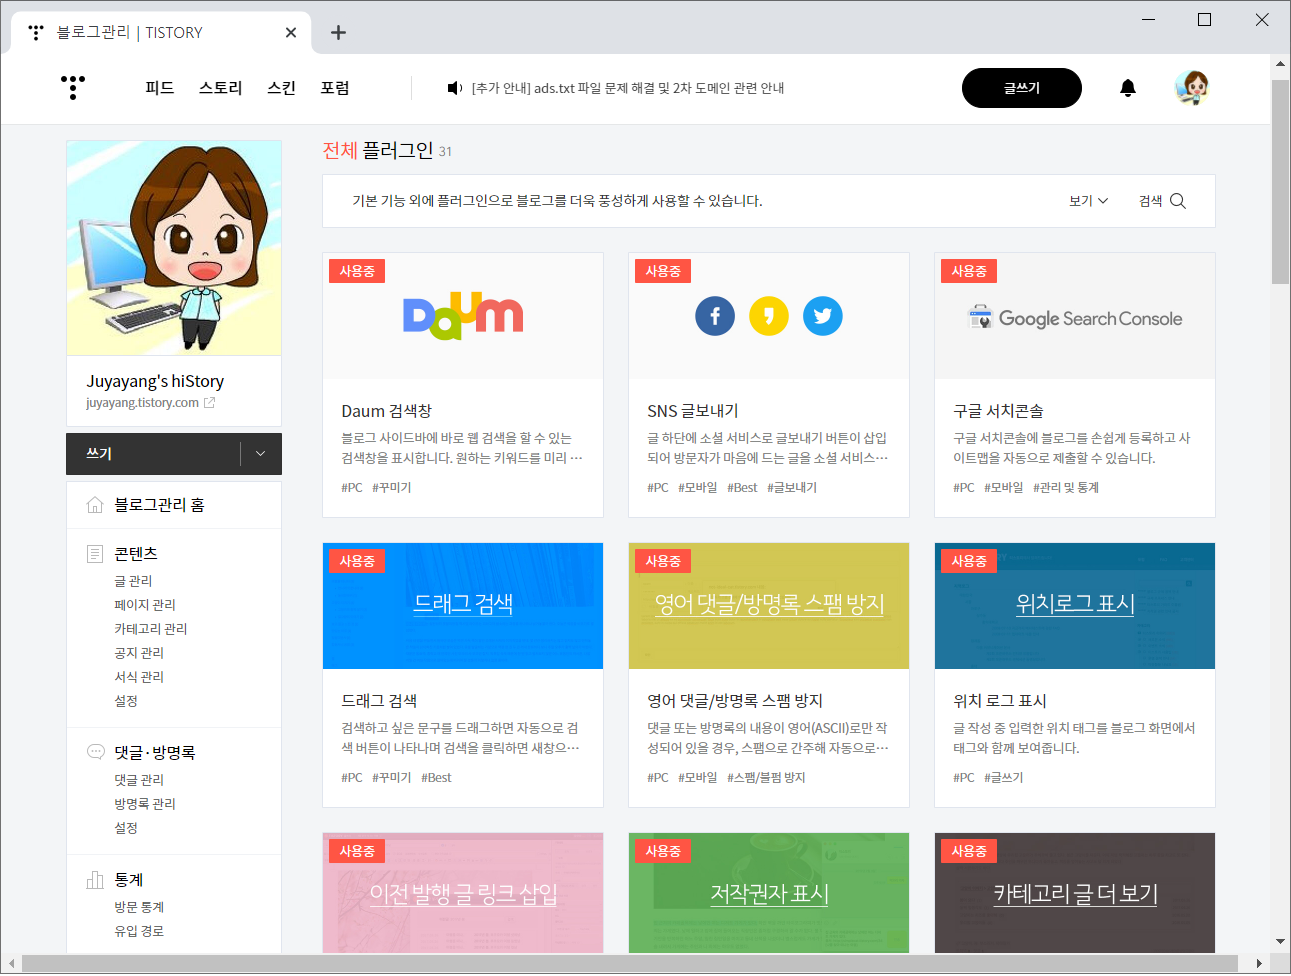The width and height of the screenshot is (1291, 976).
Task: Open blog external link icon
Action: 209,403
